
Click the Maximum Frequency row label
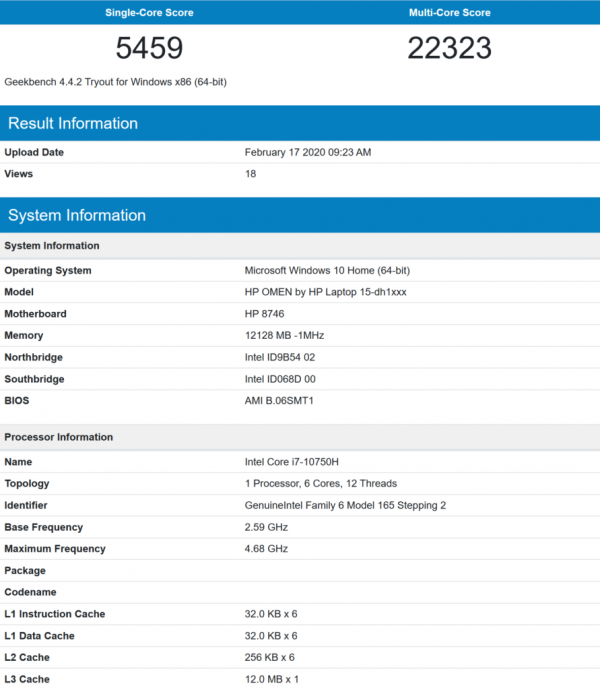[55, 549]
